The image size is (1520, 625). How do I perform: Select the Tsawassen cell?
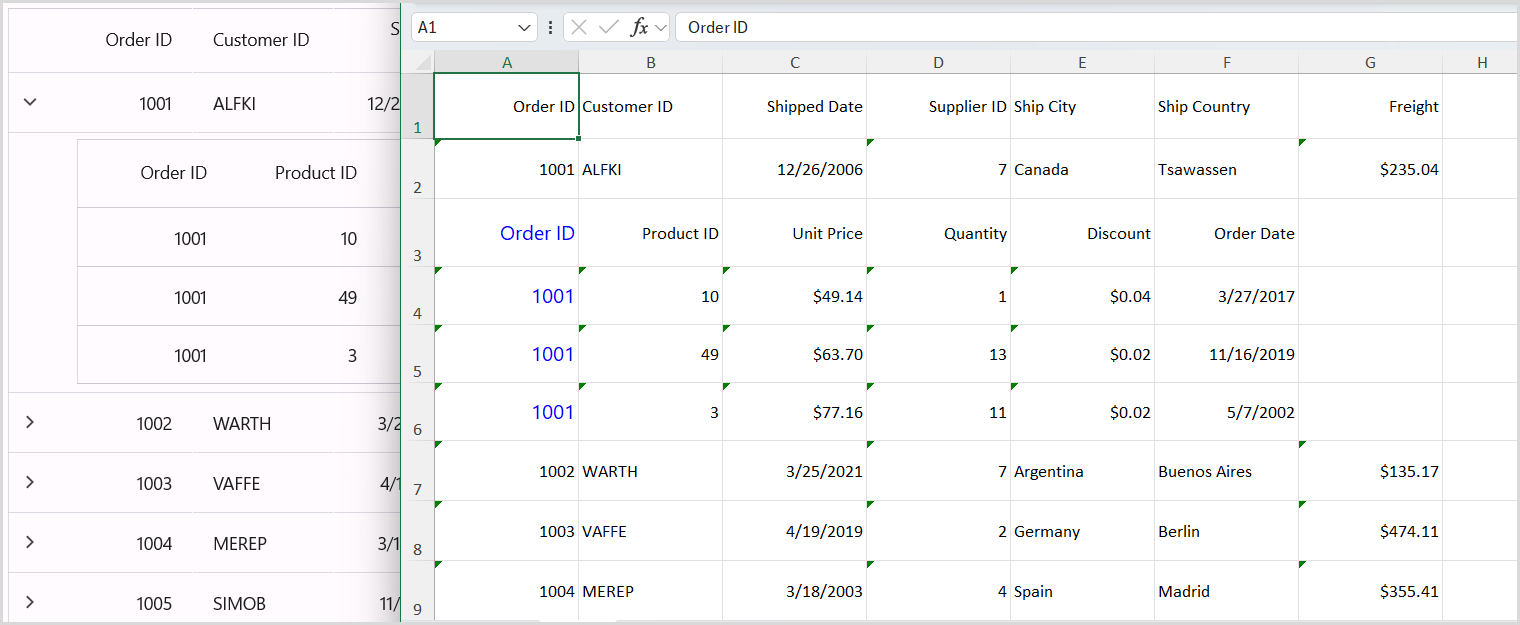tap(1227, 169)
